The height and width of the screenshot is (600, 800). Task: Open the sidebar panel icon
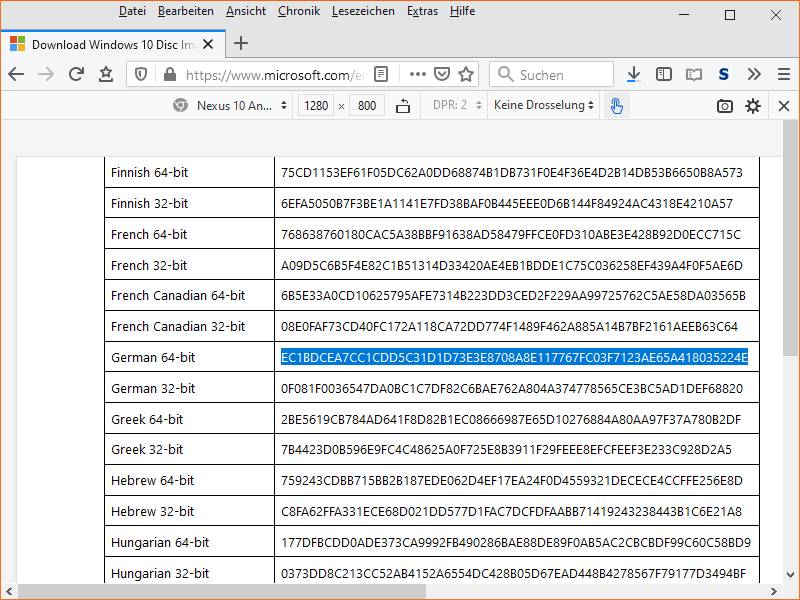pyautogui.click(x=663, y=73)
